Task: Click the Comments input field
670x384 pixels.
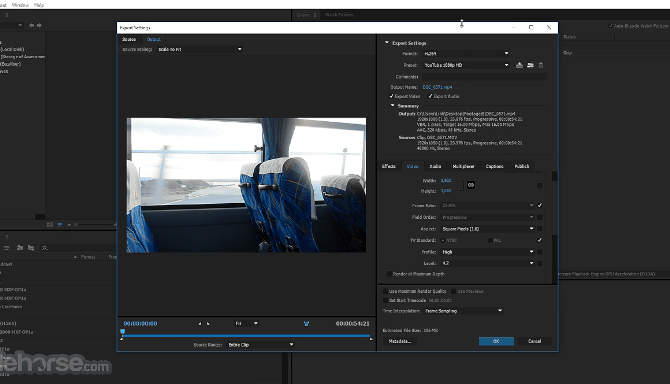Action: (x=484, y=76)
